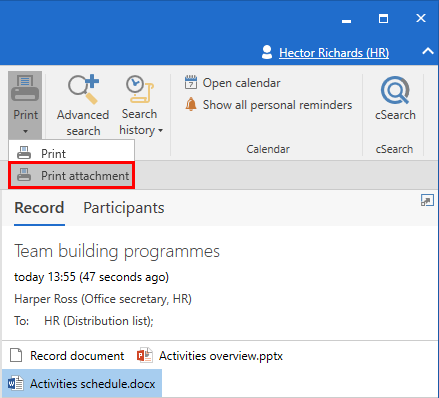
Task: Switch to the Record tab
Action: [x=39, y=208]
